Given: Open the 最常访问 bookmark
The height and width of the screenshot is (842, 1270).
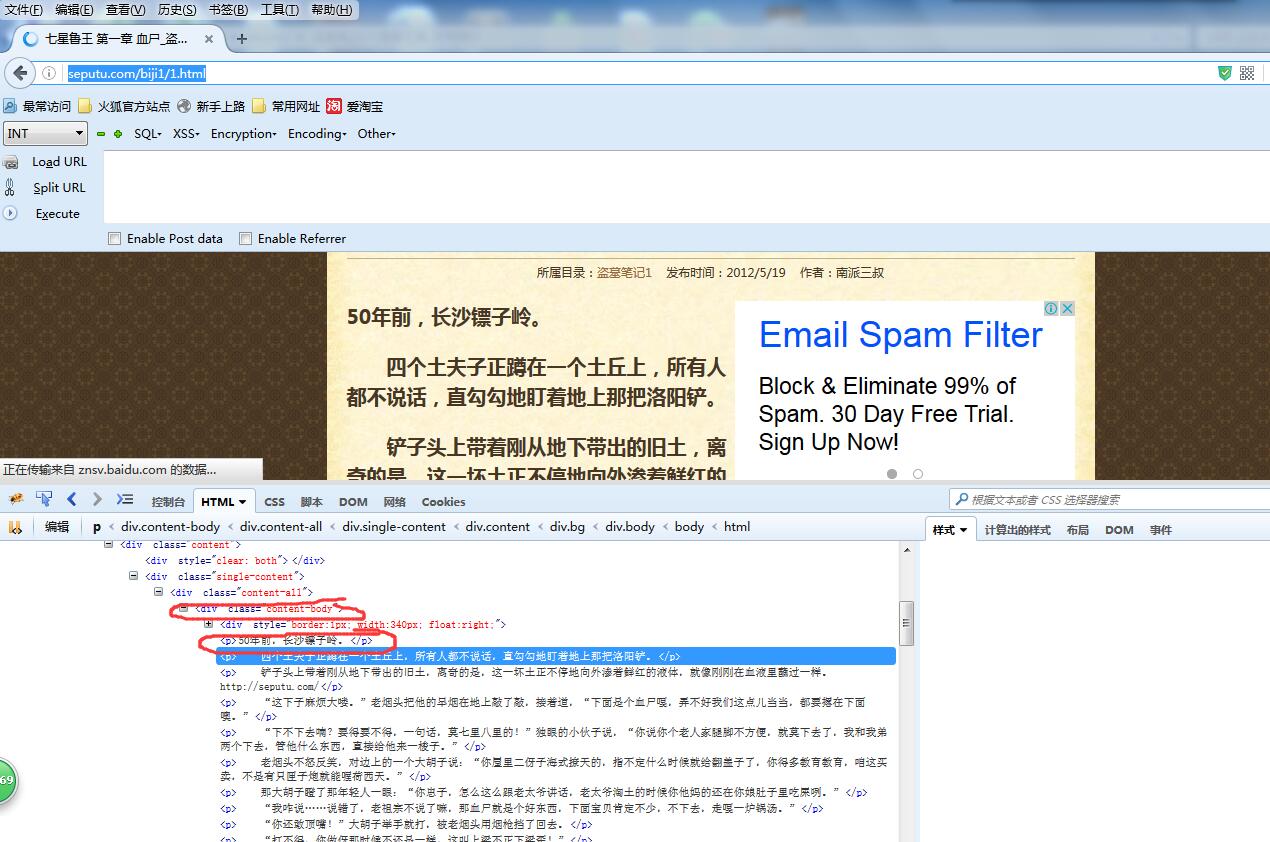Looking at the screenshot, I should coord(37,106).
